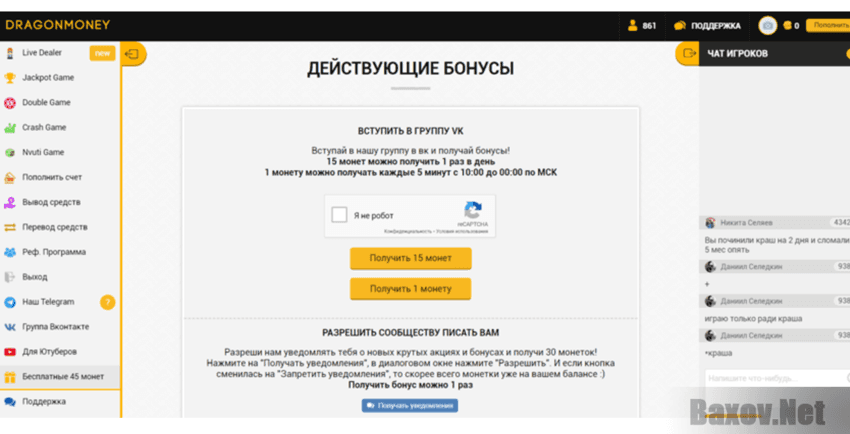Open Crash Game chart icon

(x=10, y=128)
